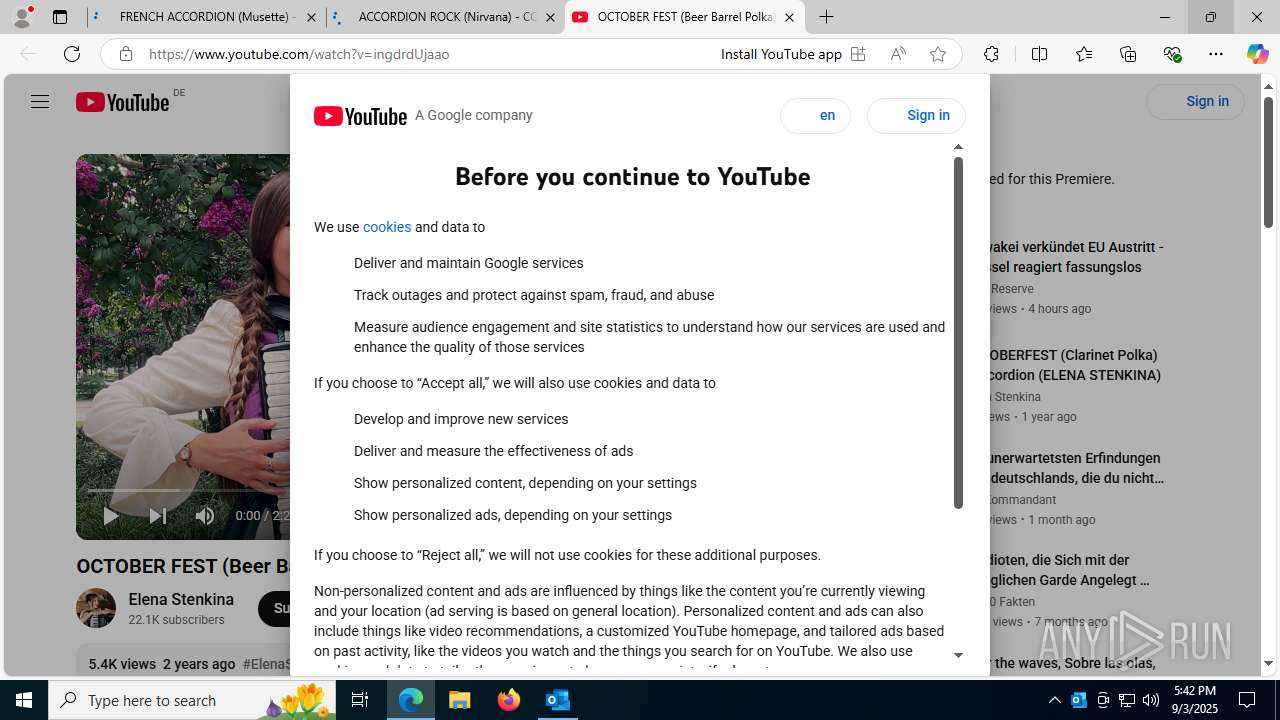Play the video with the play button

[111, 516]
